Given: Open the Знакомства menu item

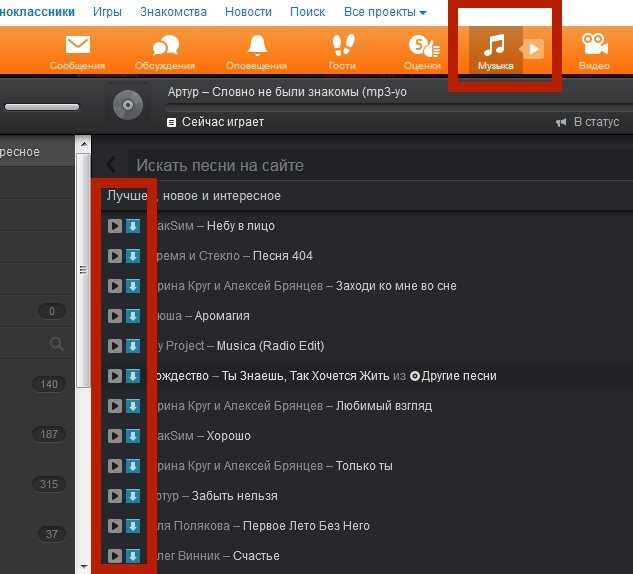Looking at the screenshot, I should (x=174, y=12).
